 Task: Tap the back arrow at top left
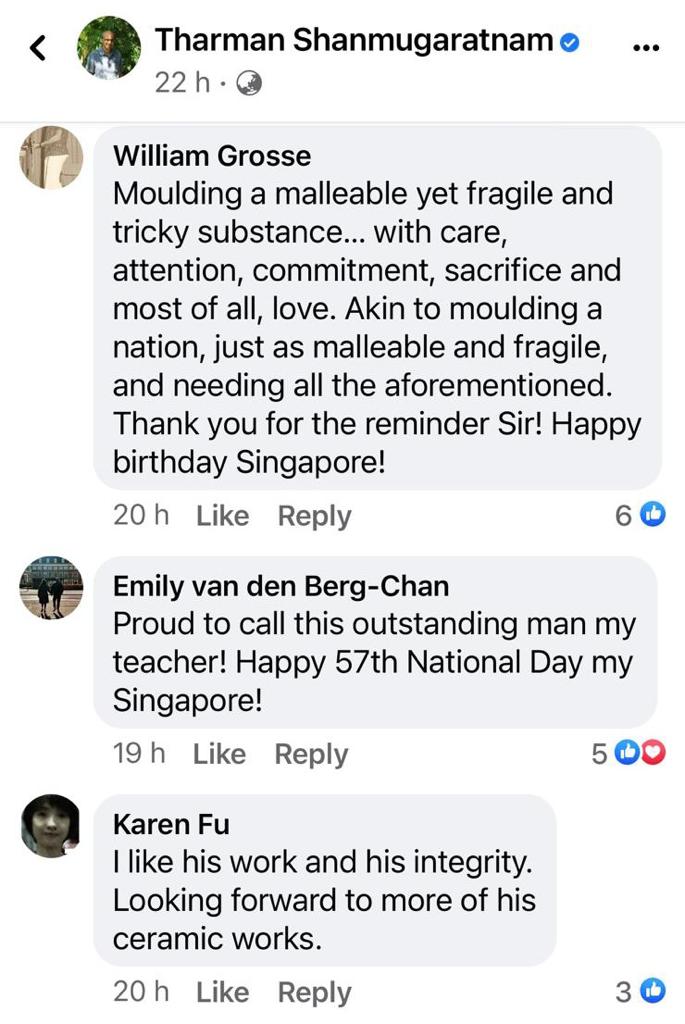39,48
